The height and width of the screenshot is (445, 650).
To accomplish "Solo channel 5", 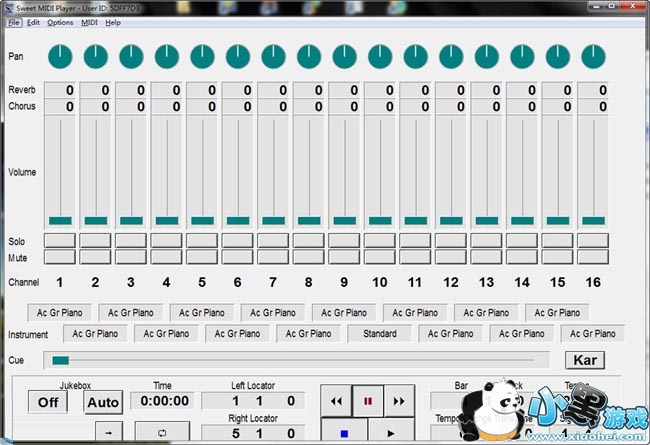I will coord(202,241).
